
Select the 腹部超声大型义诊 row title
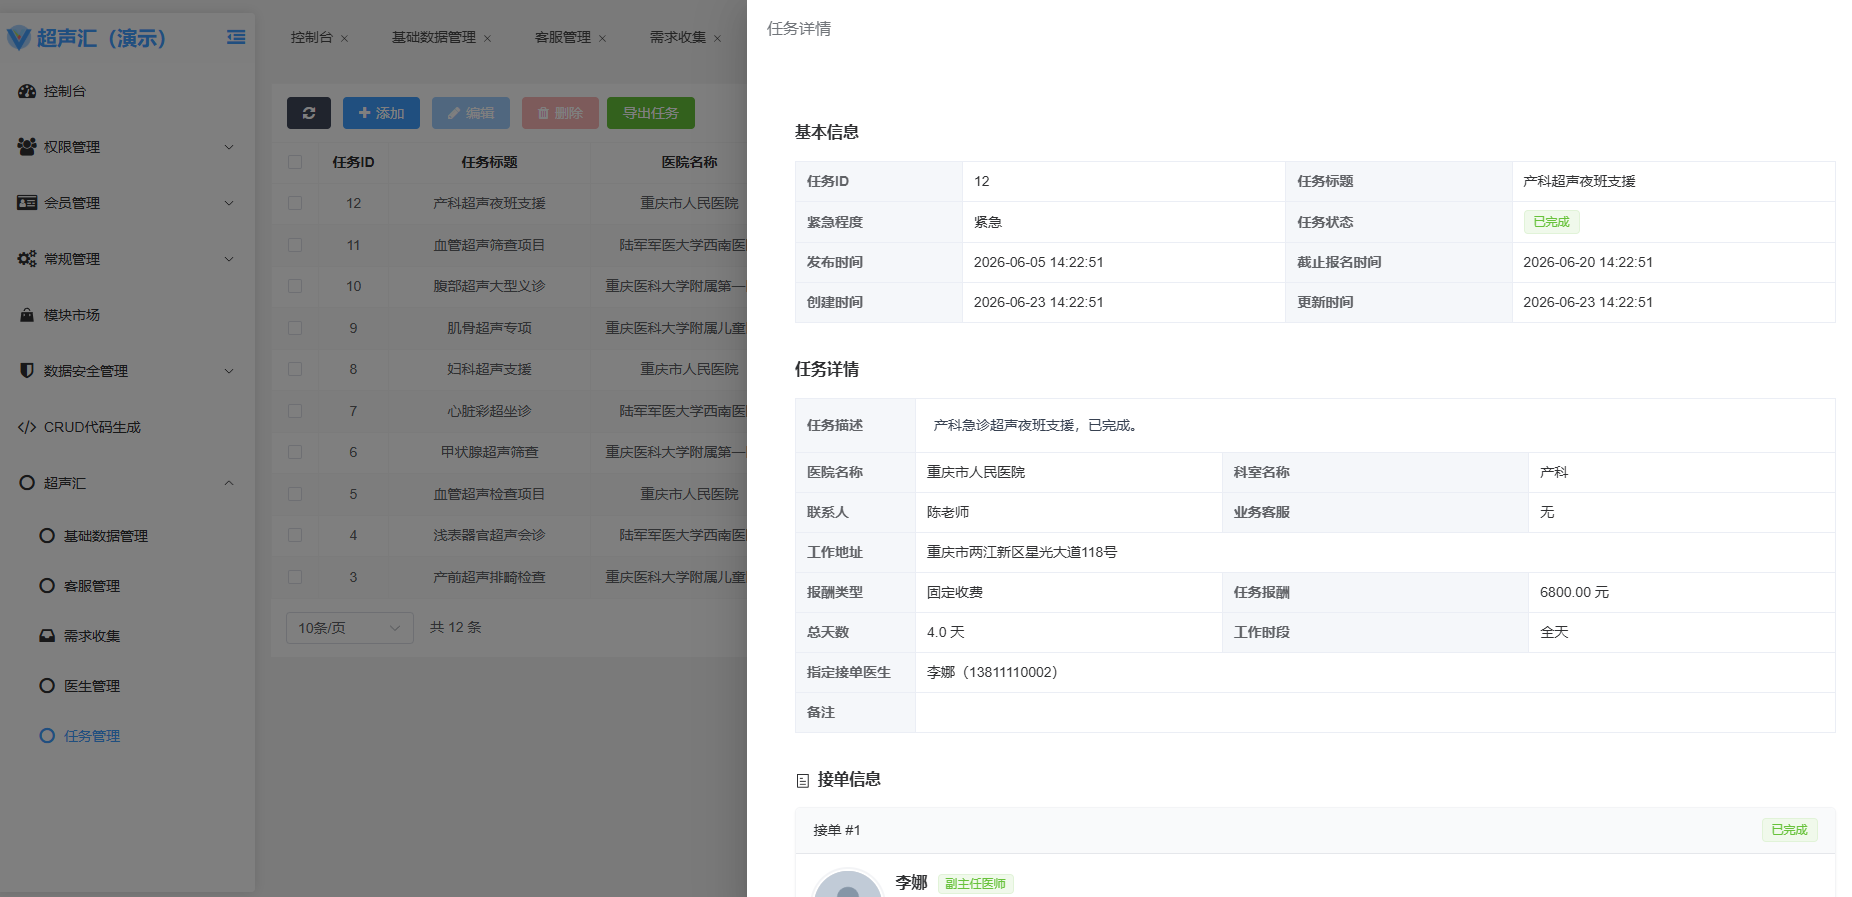tap(489, 286)
